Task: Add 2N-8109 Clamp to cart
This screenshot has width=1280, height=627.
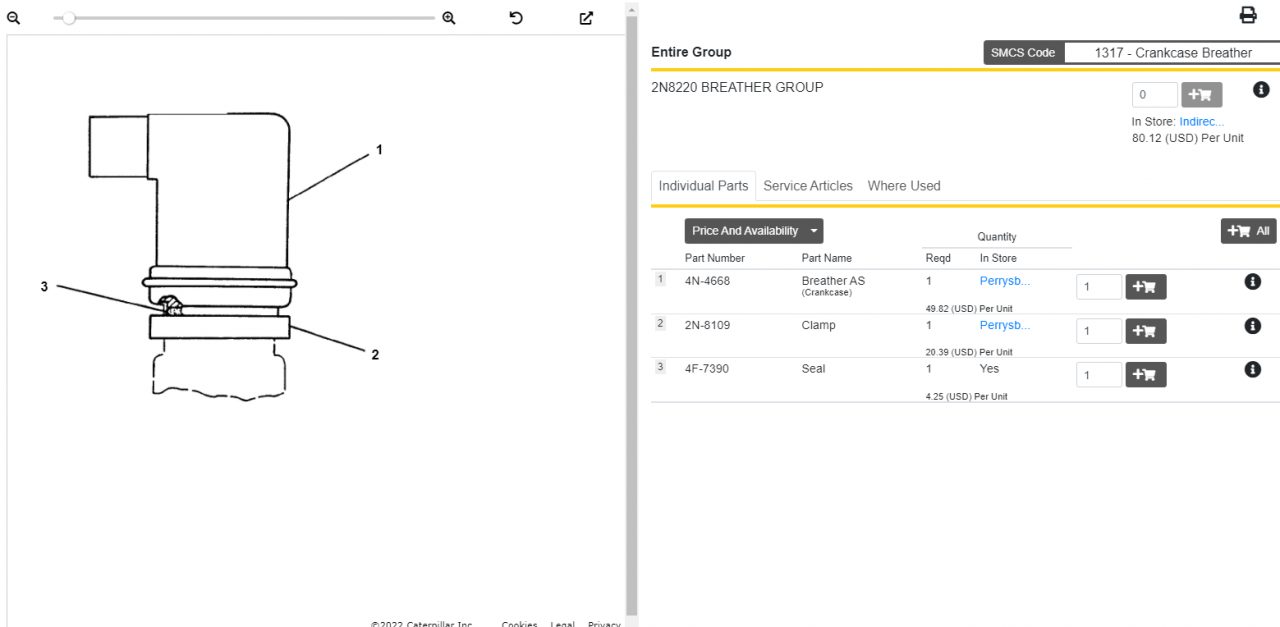Action: click(x=1145, y=331)
